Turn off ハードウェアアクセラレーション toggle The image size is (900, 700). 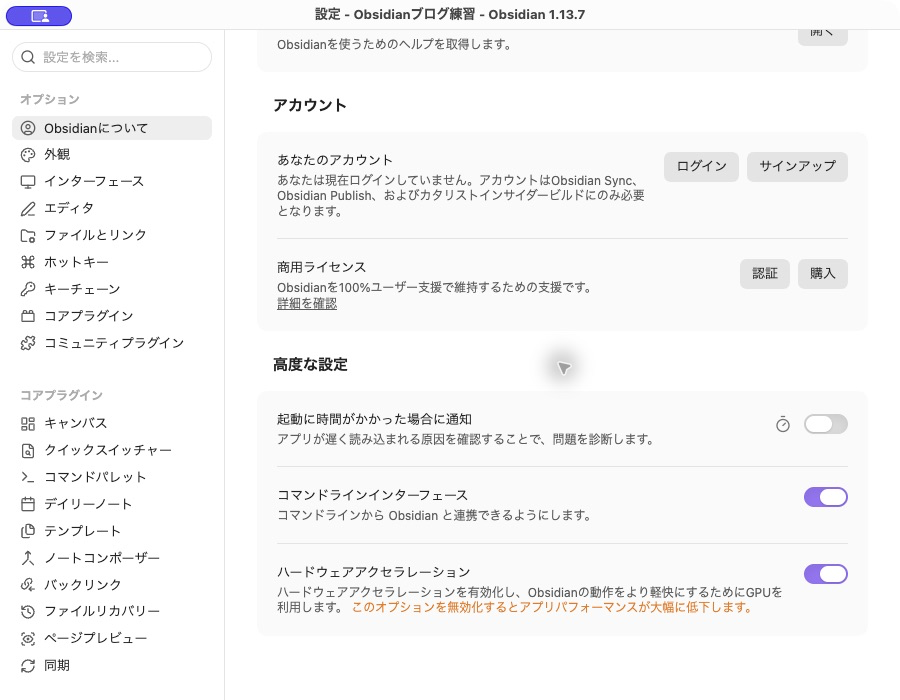pos(825,574)
